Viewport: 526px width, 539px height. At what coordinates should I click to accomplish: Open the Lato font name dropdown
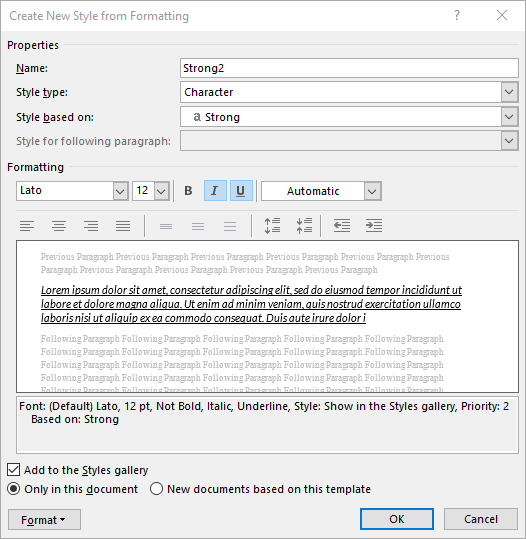pos(120,191)
